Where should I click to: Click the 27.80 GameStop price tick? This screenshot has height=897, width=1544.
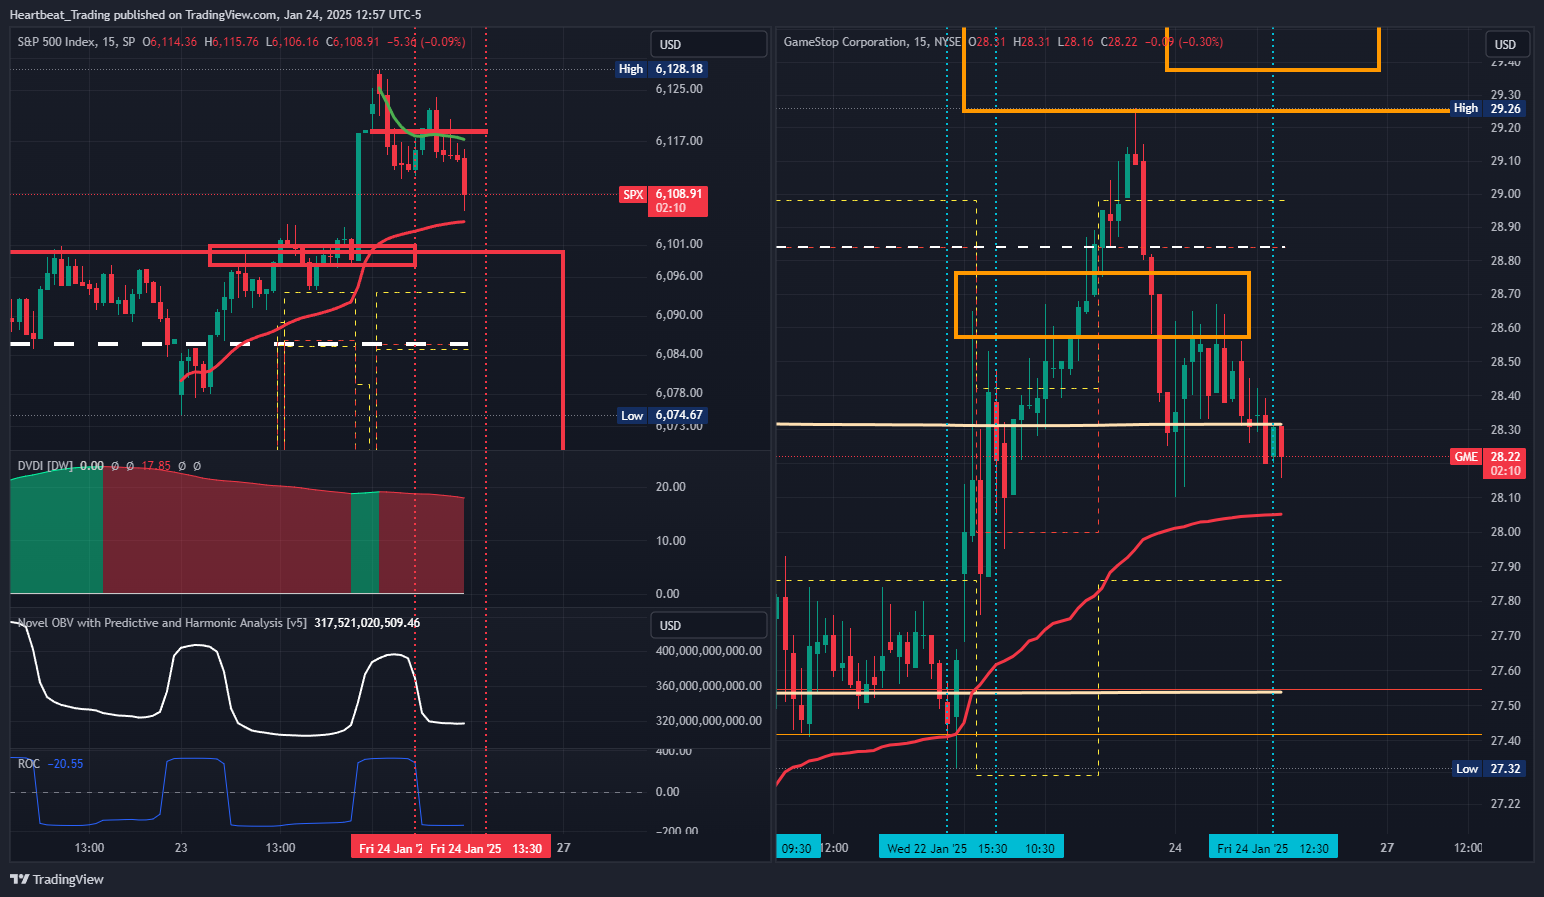[x=1505, y=601]
